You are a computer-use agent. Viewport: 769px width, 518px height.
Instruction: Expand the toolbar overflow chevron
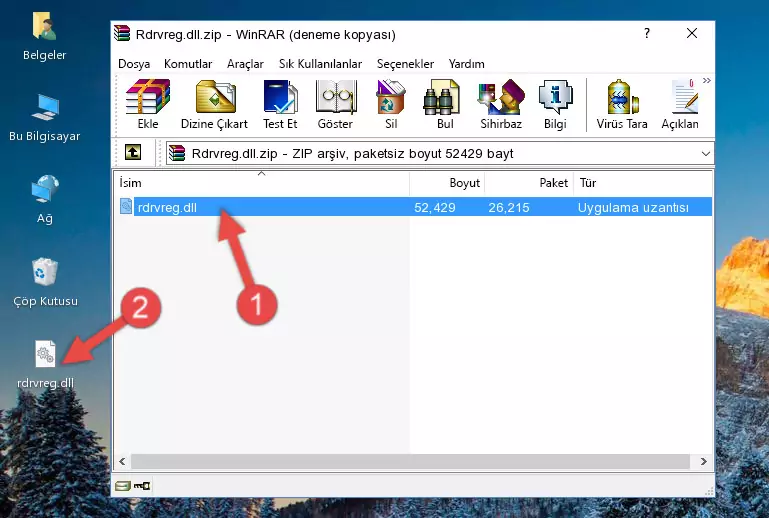(x=706, y=81)
